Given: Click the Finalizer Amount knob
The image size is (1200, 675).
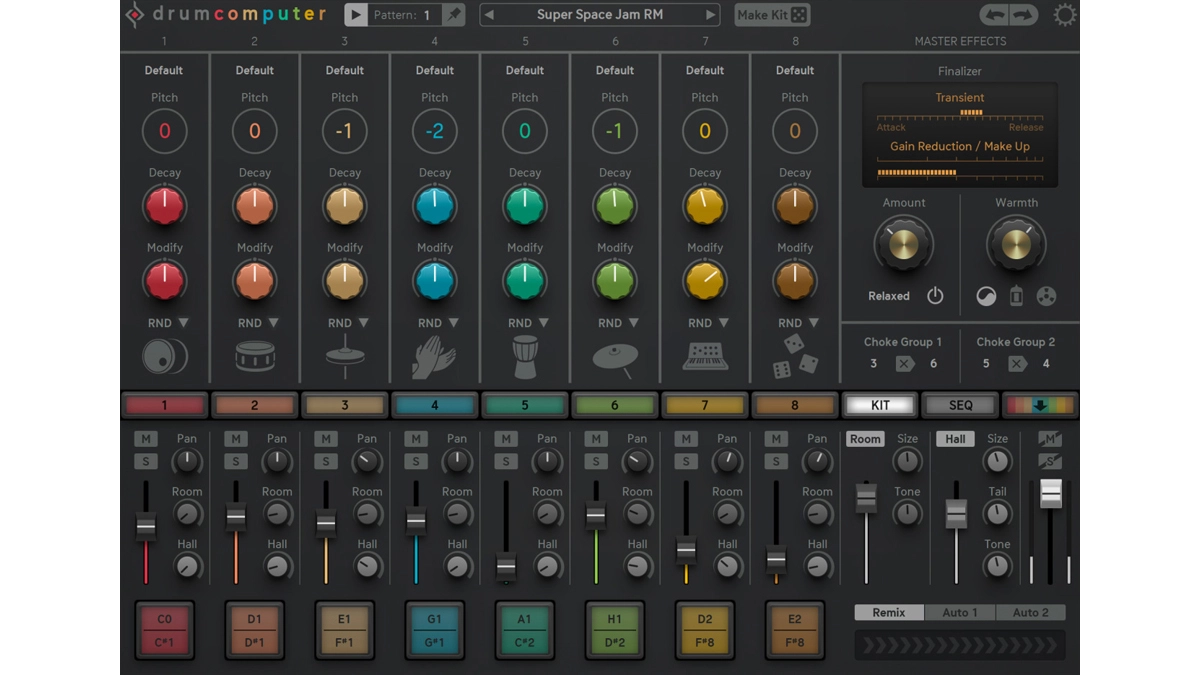Looking at the screenshot, I should 904,245.
